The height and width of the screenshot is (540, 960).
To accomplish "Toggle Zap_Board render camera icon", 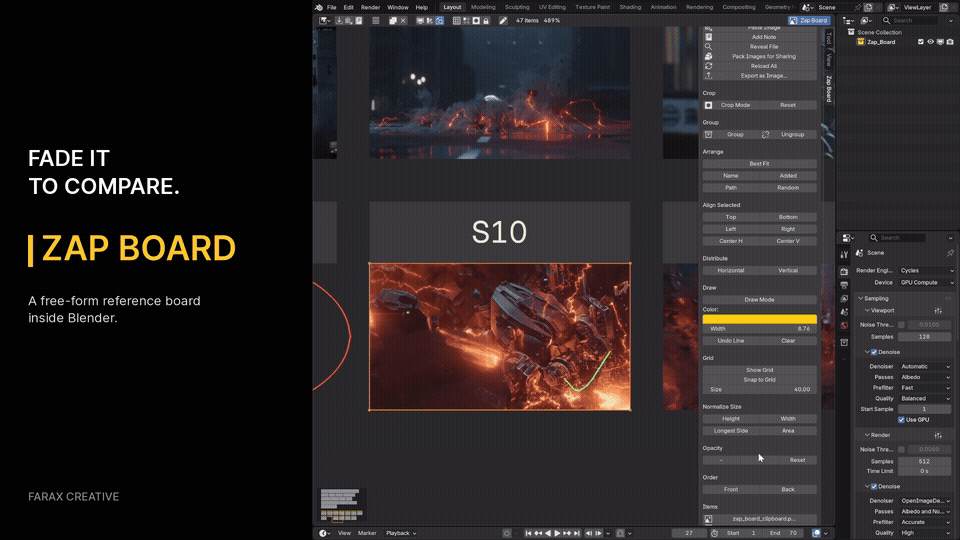I will 950,42.
